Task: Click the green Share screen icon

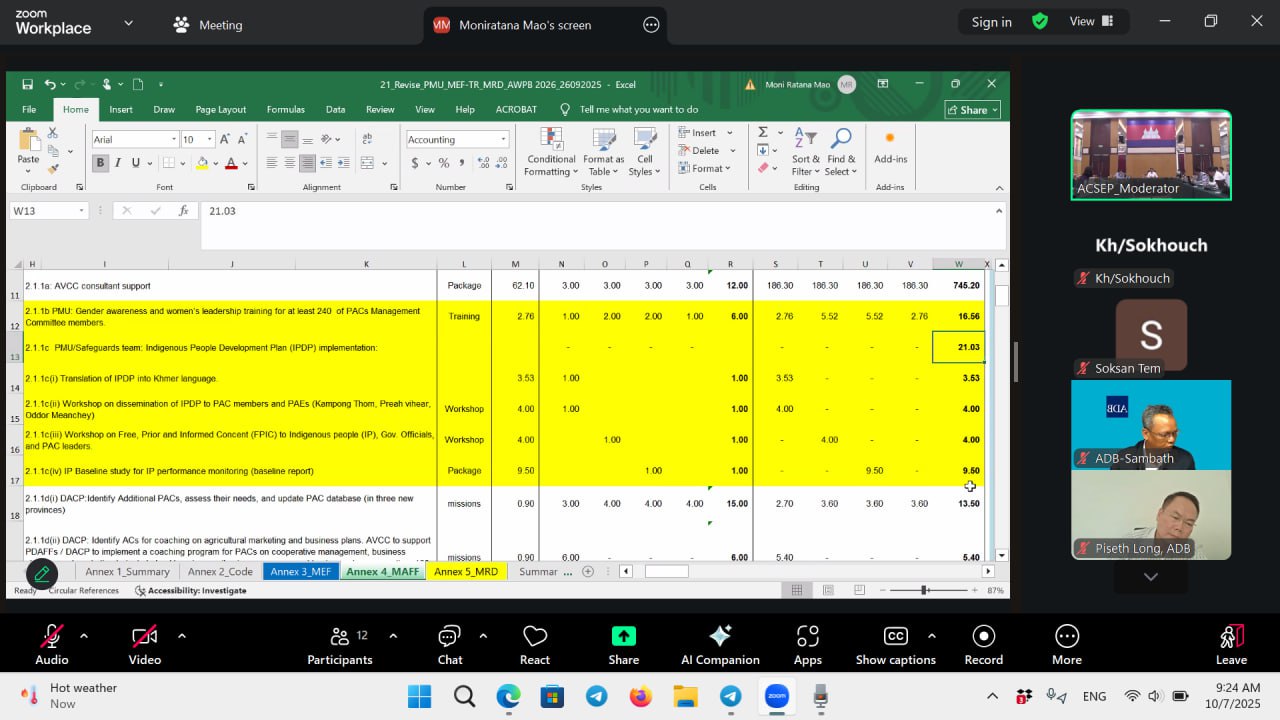Action: point(623,637)
